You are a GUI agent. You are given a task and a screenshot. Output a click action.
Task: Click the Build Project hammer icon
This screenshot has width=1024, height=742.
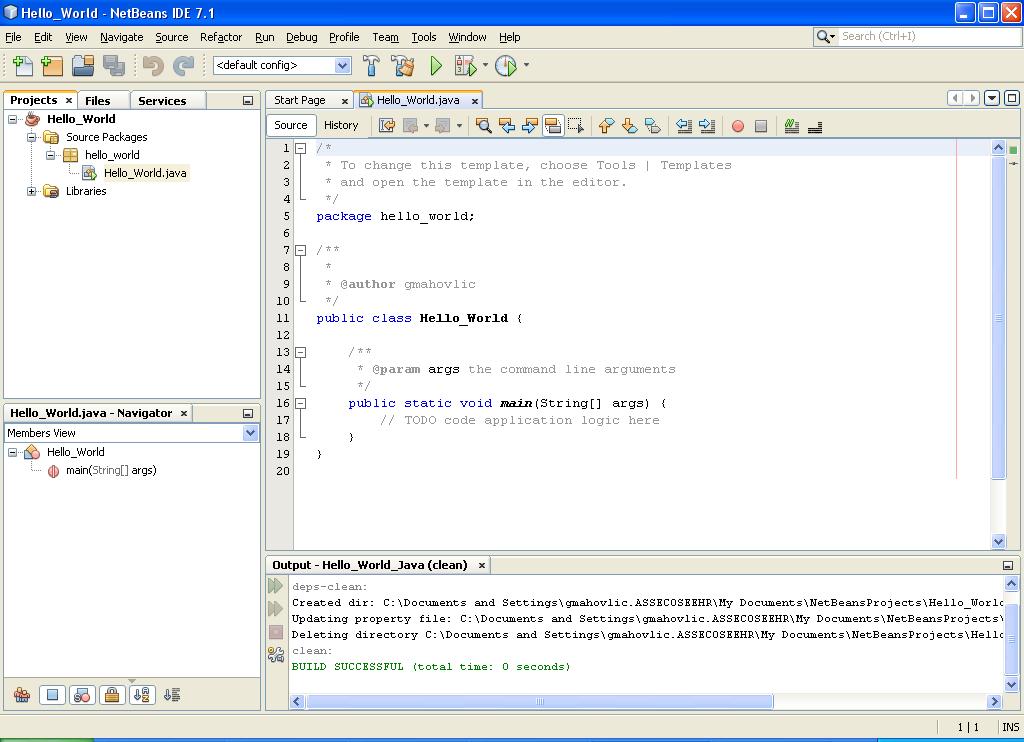(x=371, y=66)
